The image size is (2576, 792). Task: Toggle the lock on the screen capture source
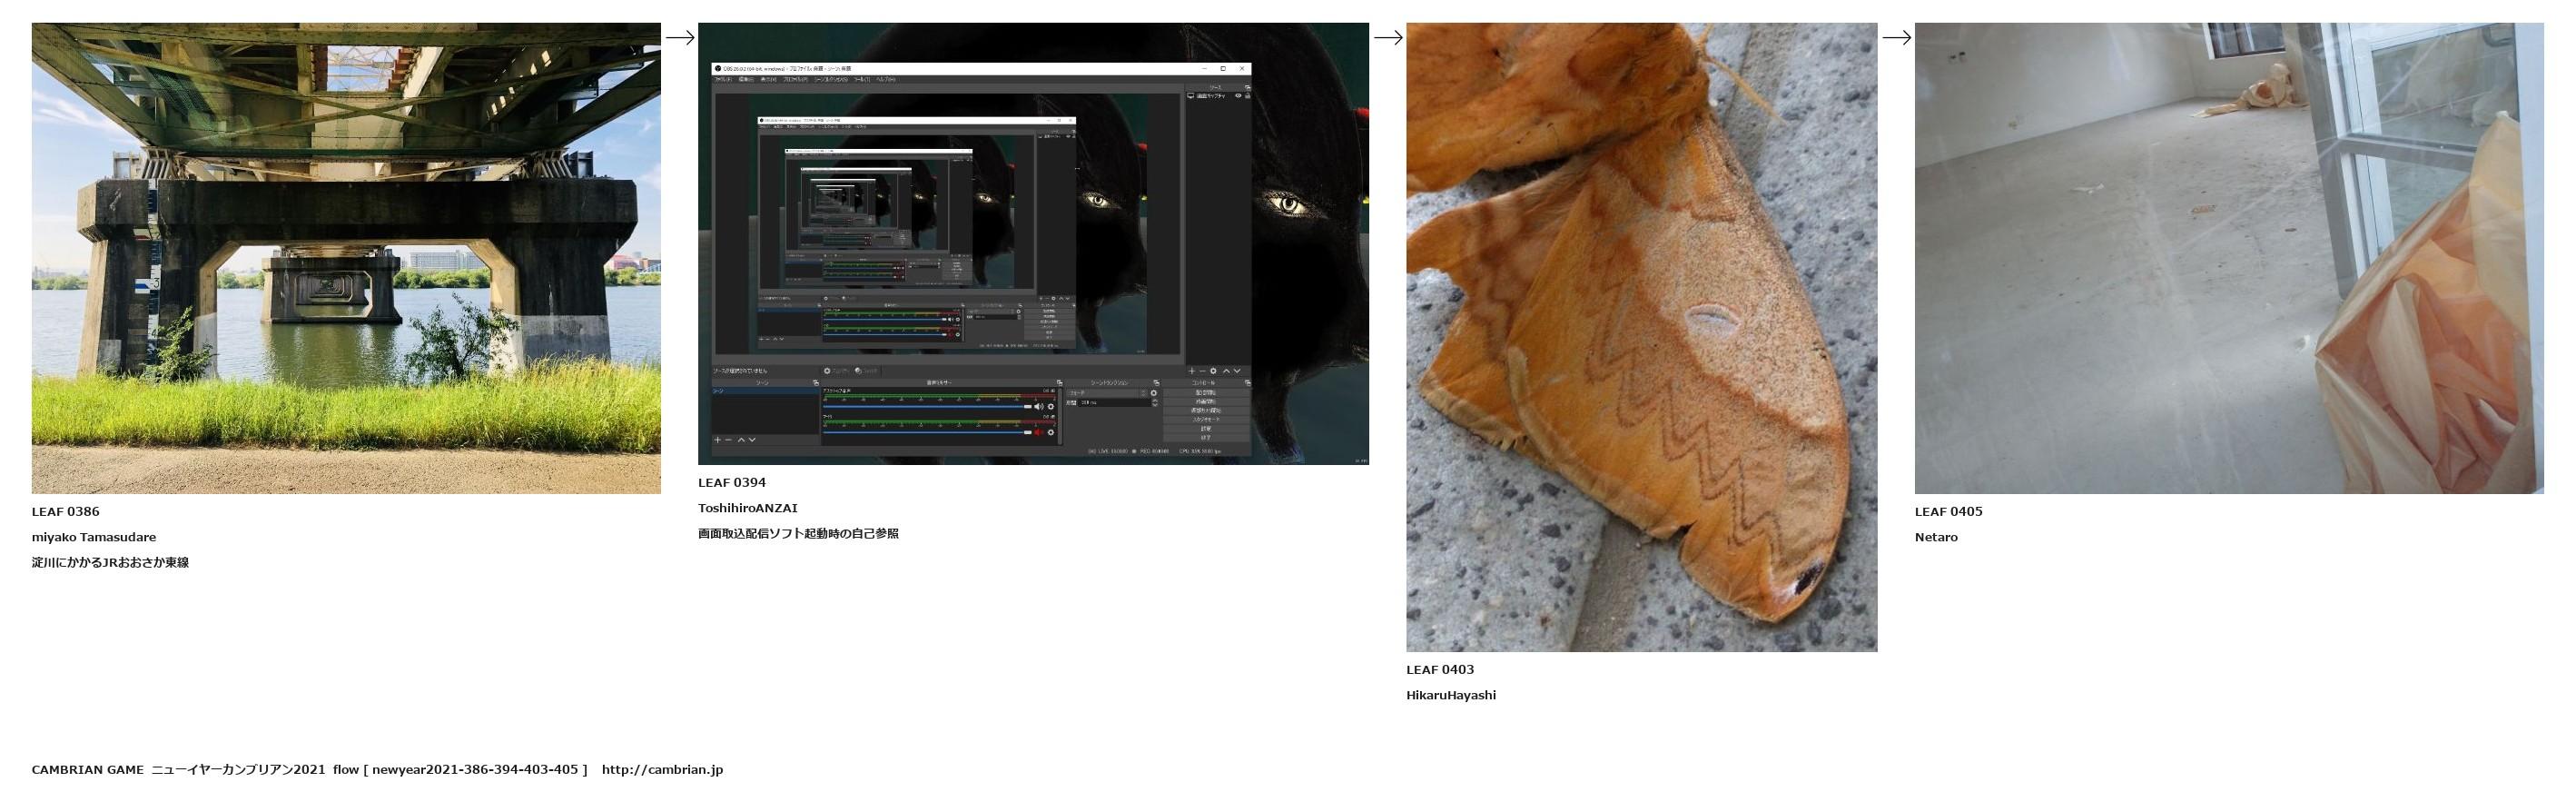[x=1247, y=96]
